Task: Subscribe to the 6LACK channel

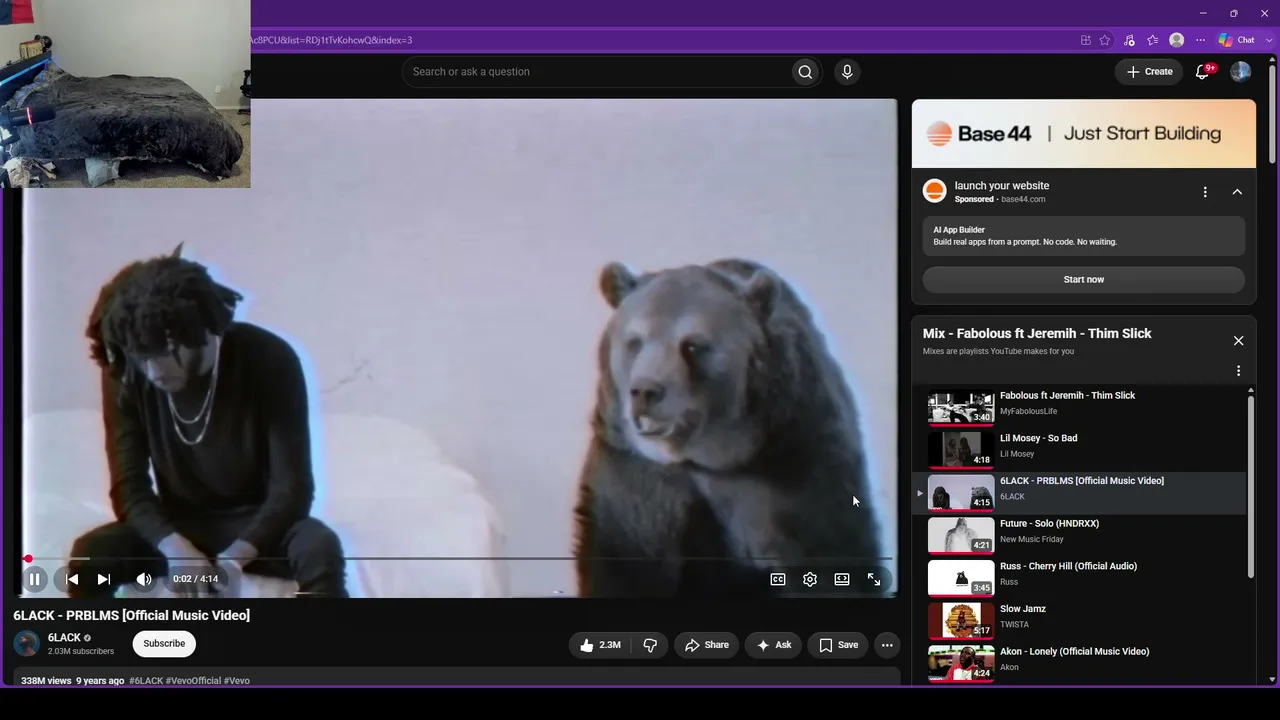Action: coord(164,644)
